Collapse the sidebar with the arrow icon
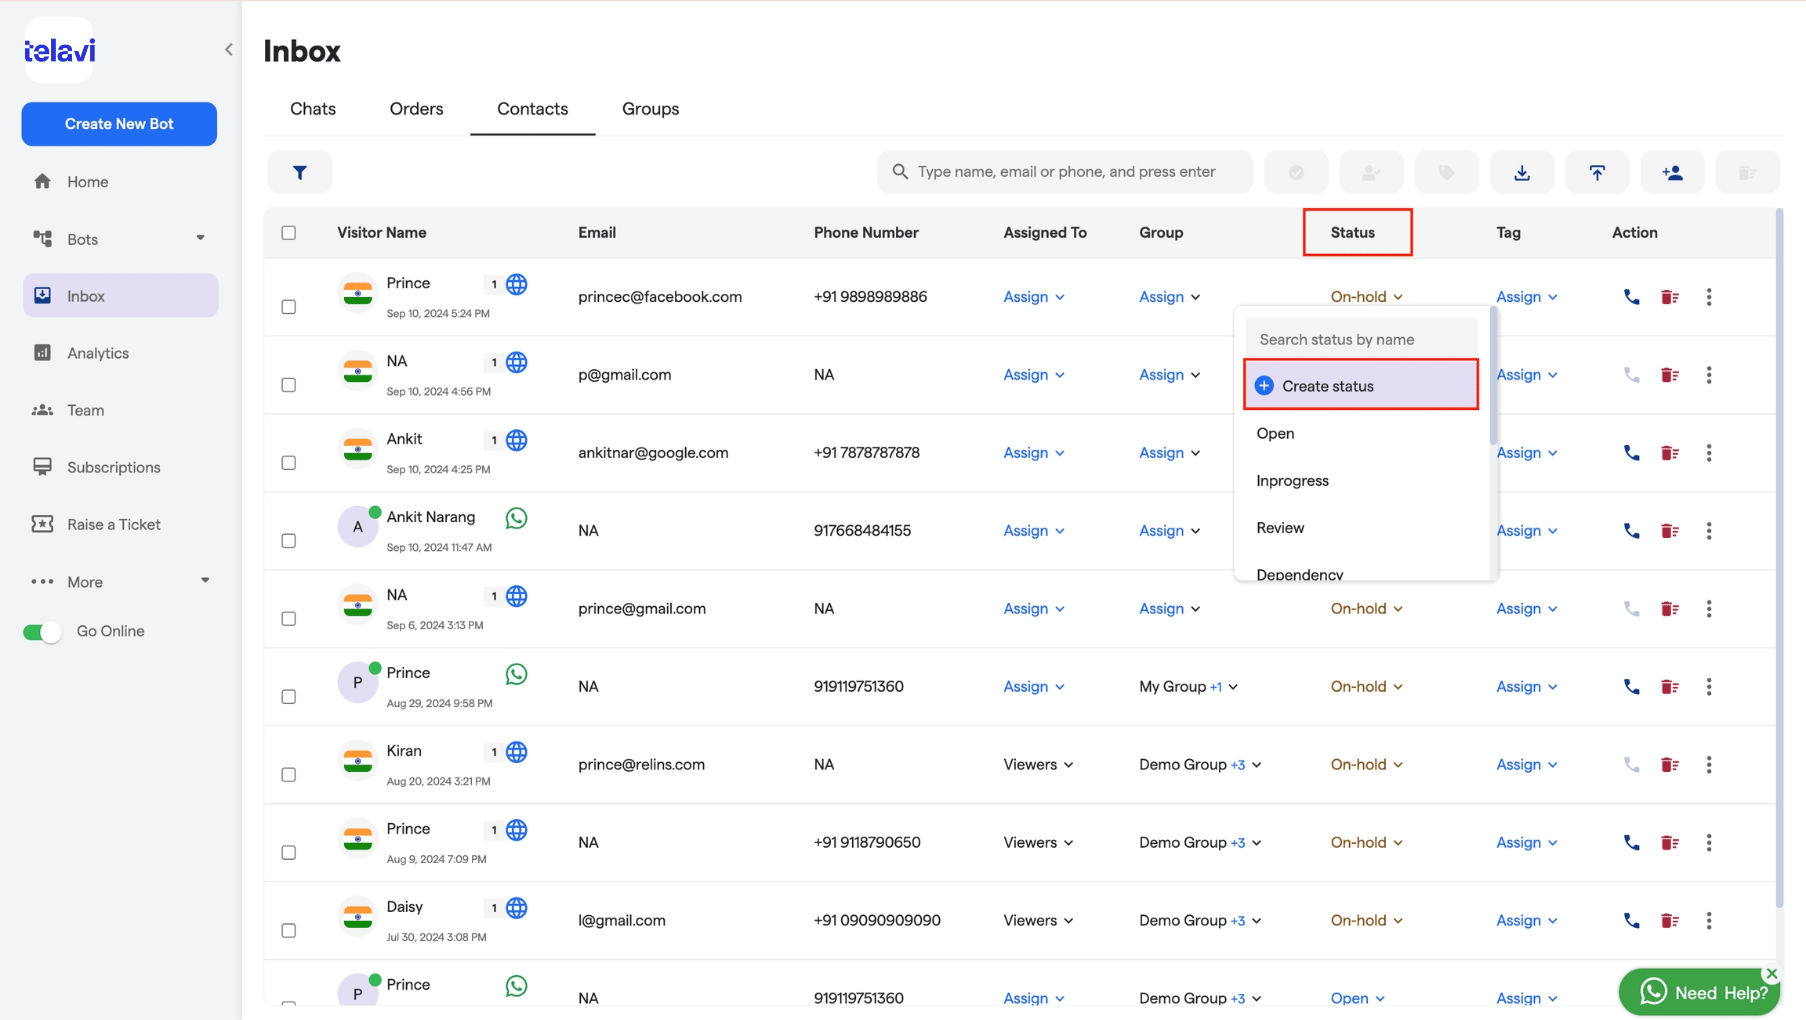 pos(229,49)
